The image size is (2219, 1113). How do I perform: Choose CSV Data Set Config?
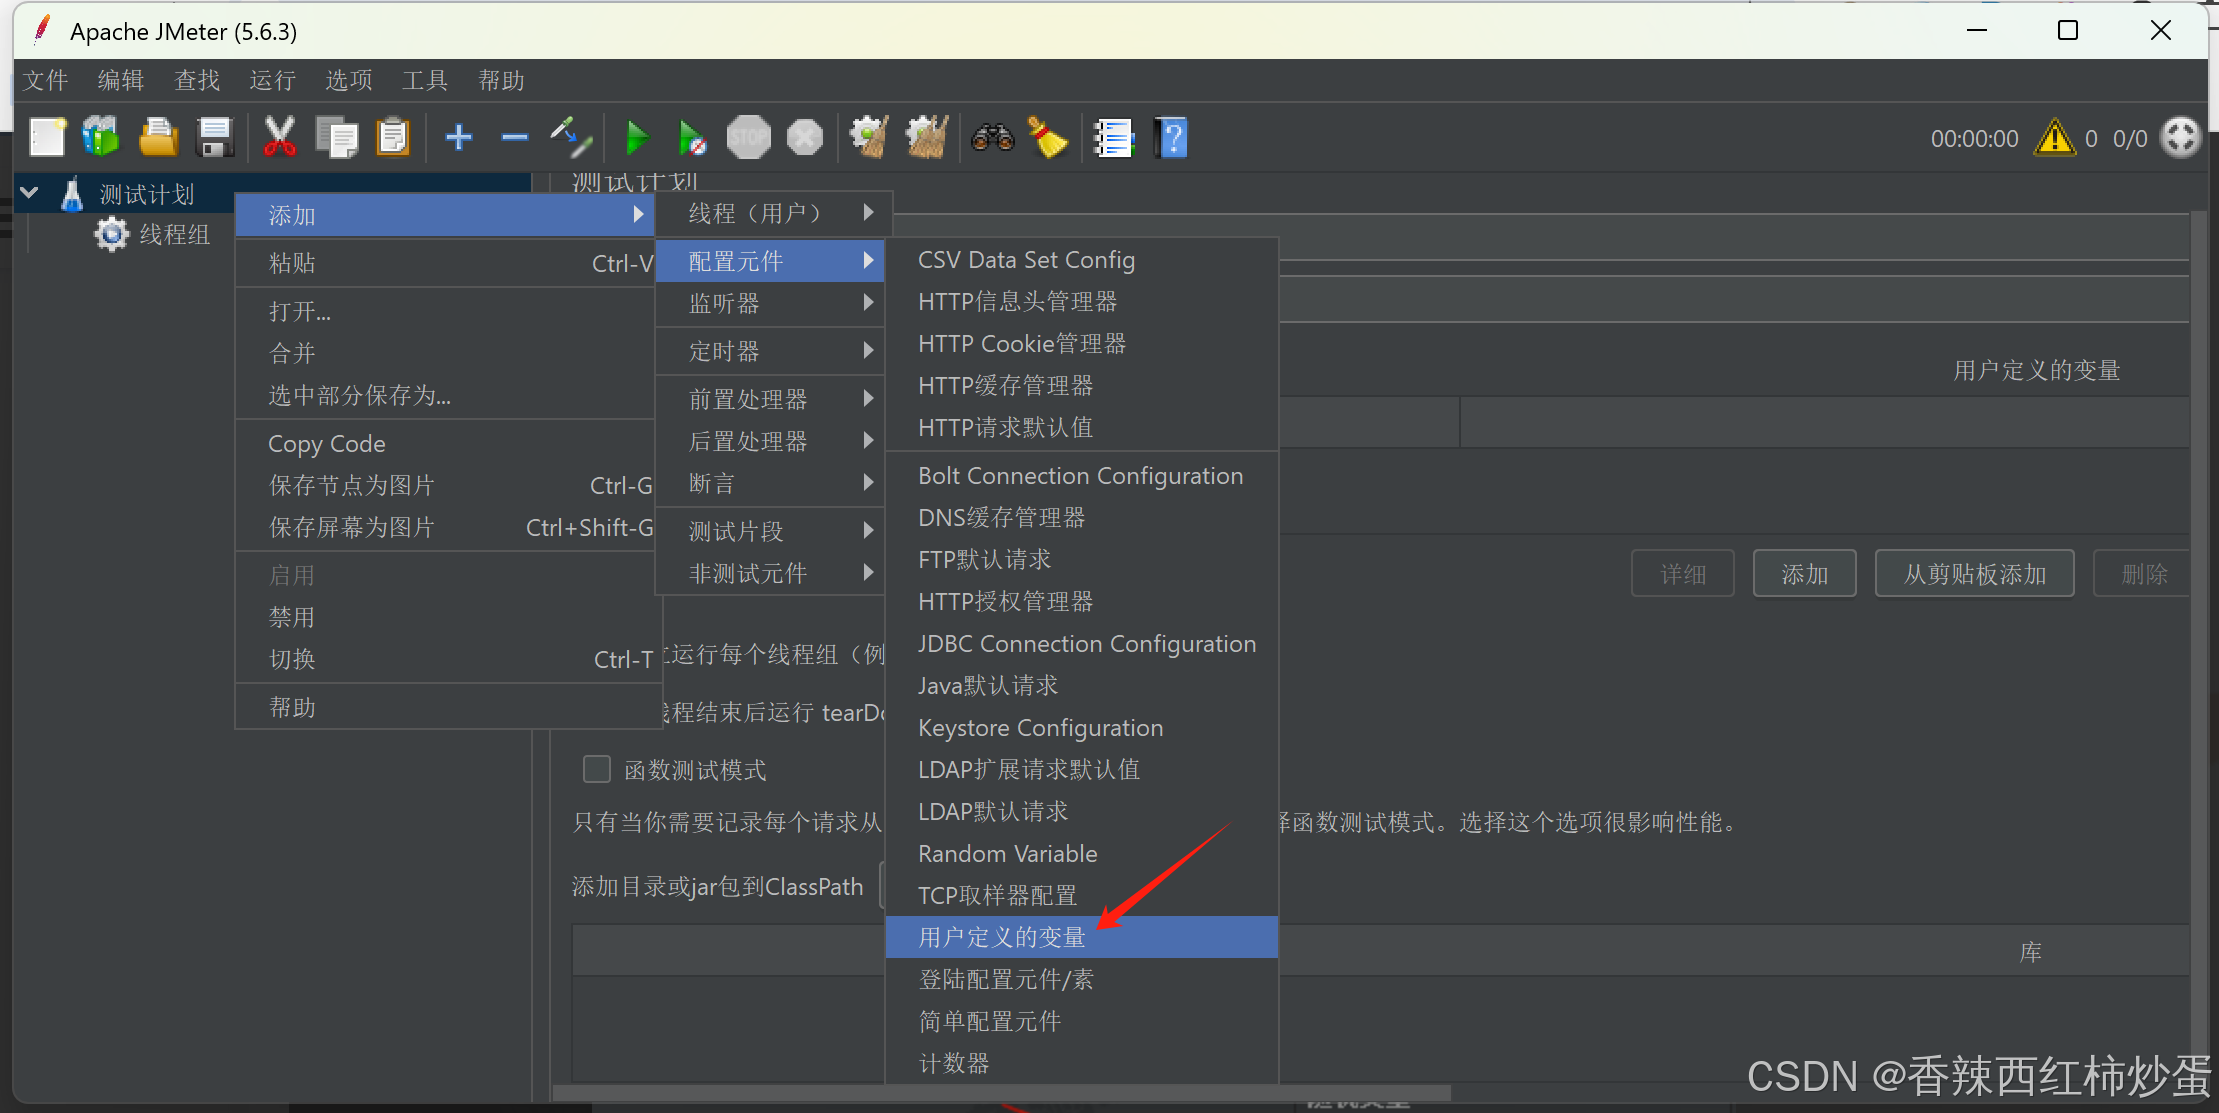click(1082, 260)
